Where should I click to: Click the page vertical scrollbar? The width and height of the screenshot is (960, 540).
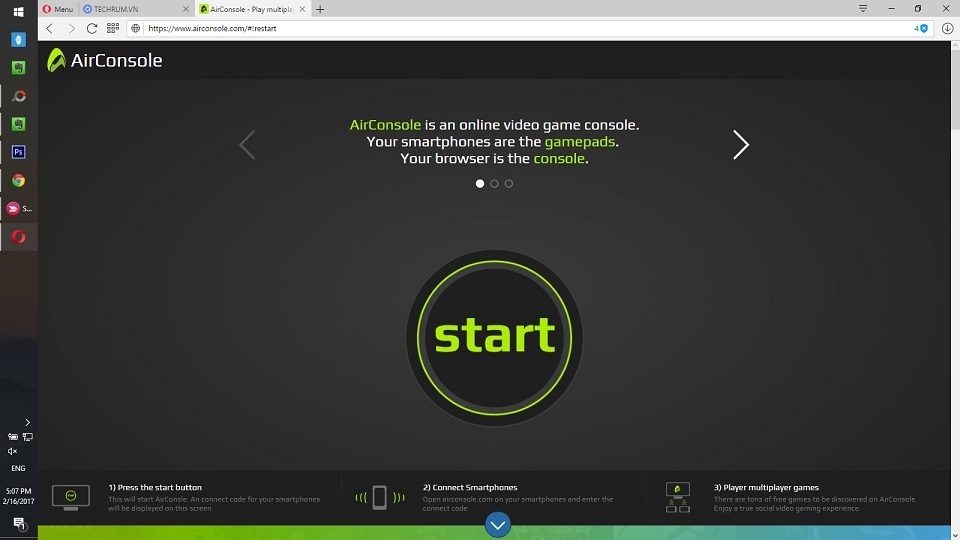point(955,288)
